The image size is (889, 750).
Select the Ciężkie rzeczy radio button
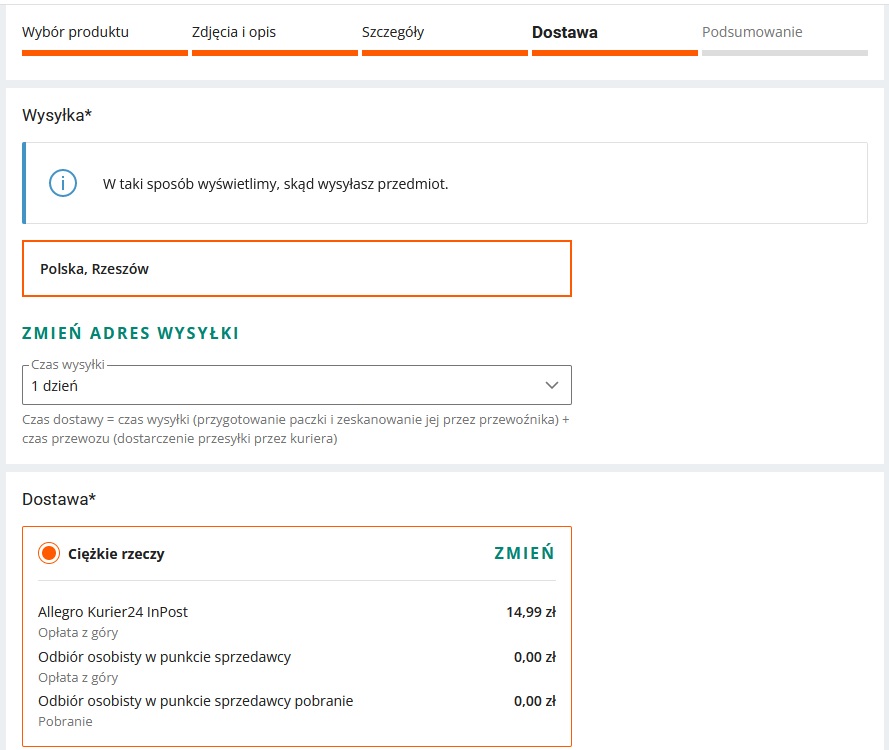(x=49, y=553)
